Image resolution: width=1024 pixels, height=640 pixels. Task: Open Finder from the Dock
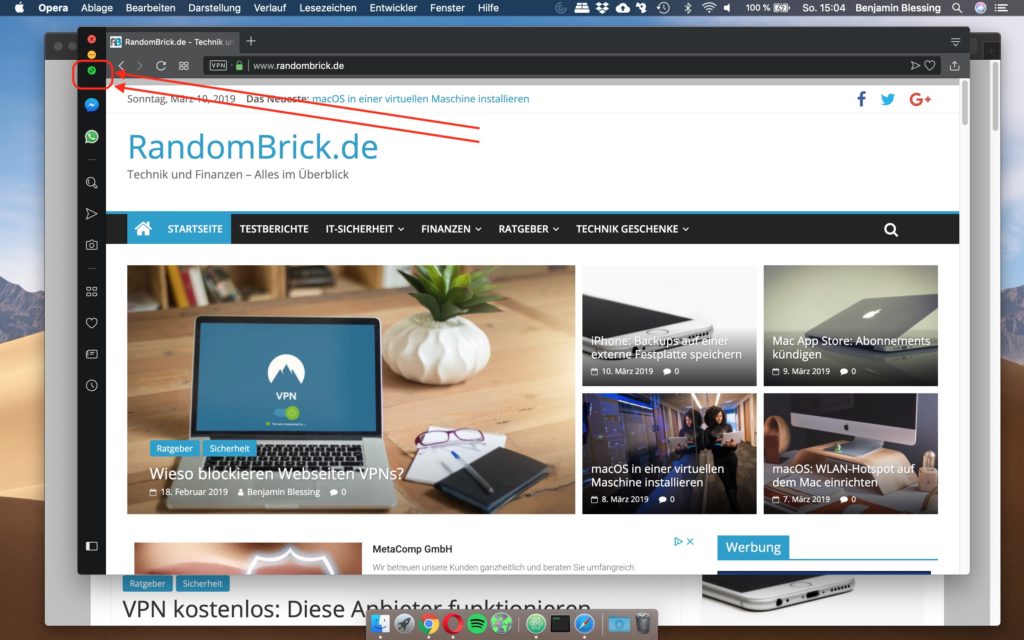tap(380, 624)
